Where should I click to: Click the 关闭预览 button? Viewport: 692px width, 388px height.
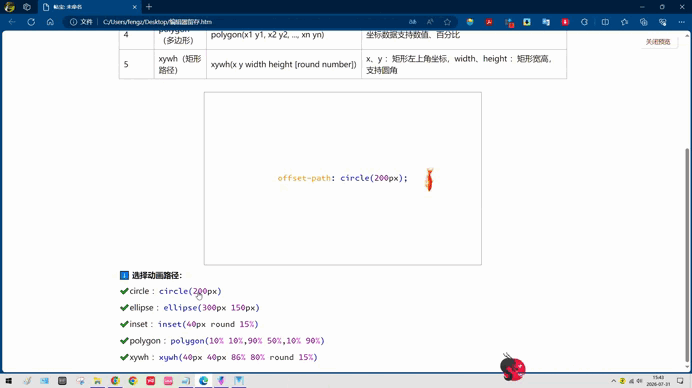(658, 41)
